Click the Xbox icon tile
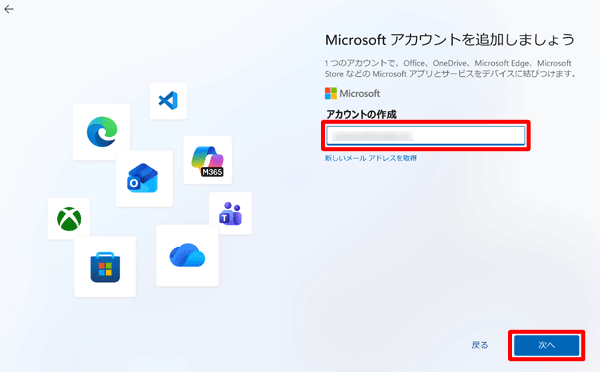The height and width of the screenshot is (372, 600). [x=69, y=219]
